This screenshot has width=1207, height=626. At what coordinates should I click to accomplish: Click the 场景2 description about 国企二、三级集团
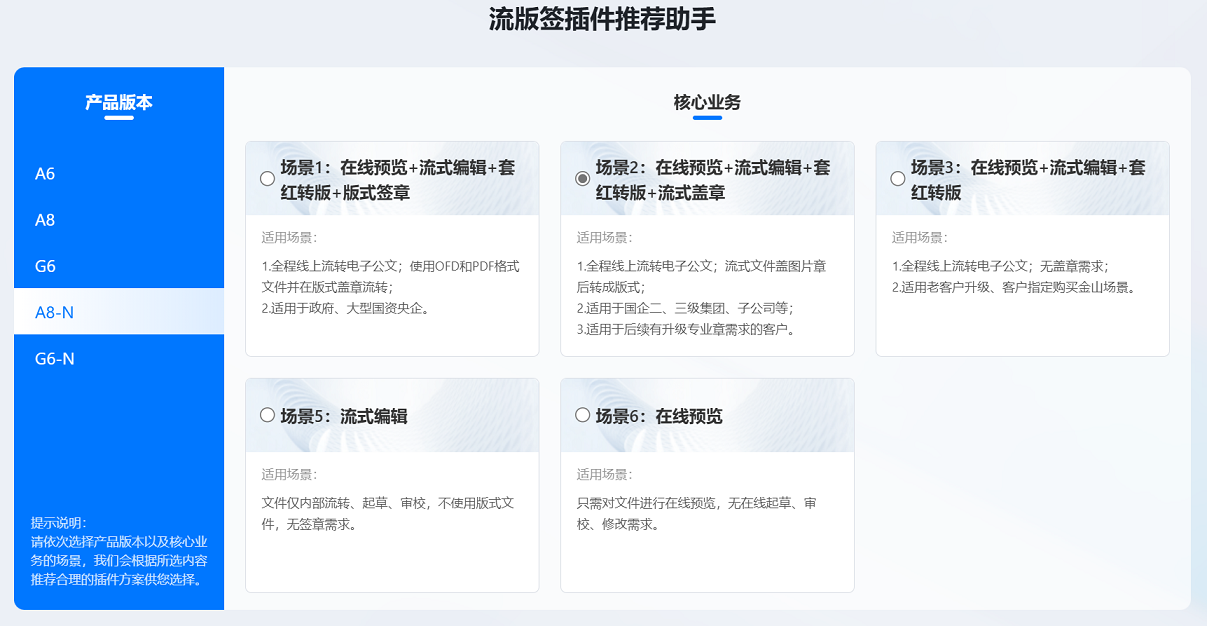[685, 308]
